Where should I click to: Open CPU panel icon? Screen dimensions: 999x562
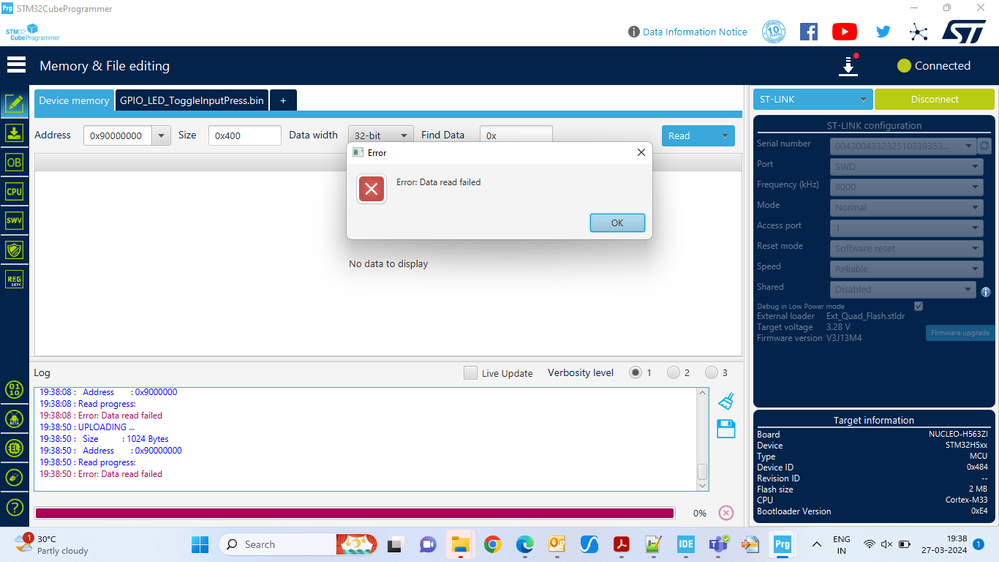(14, 191)
